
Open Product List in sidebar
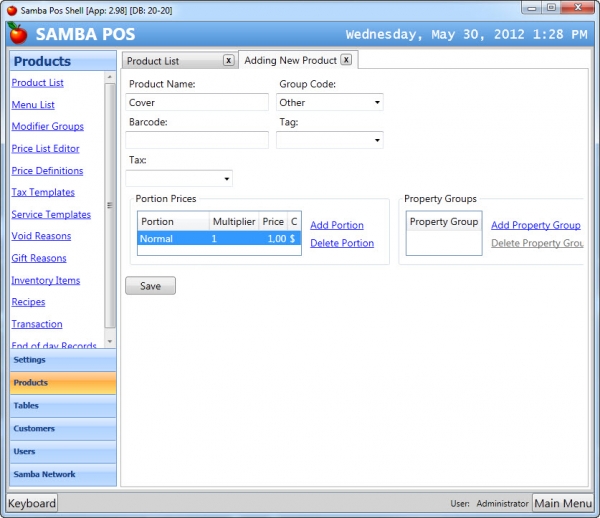pos(38,83)
